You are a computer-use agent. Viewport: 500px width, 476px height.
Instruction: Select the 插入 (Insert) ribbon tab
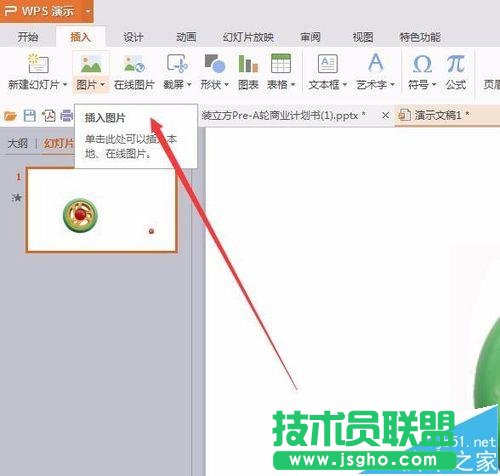click(80, 37)
